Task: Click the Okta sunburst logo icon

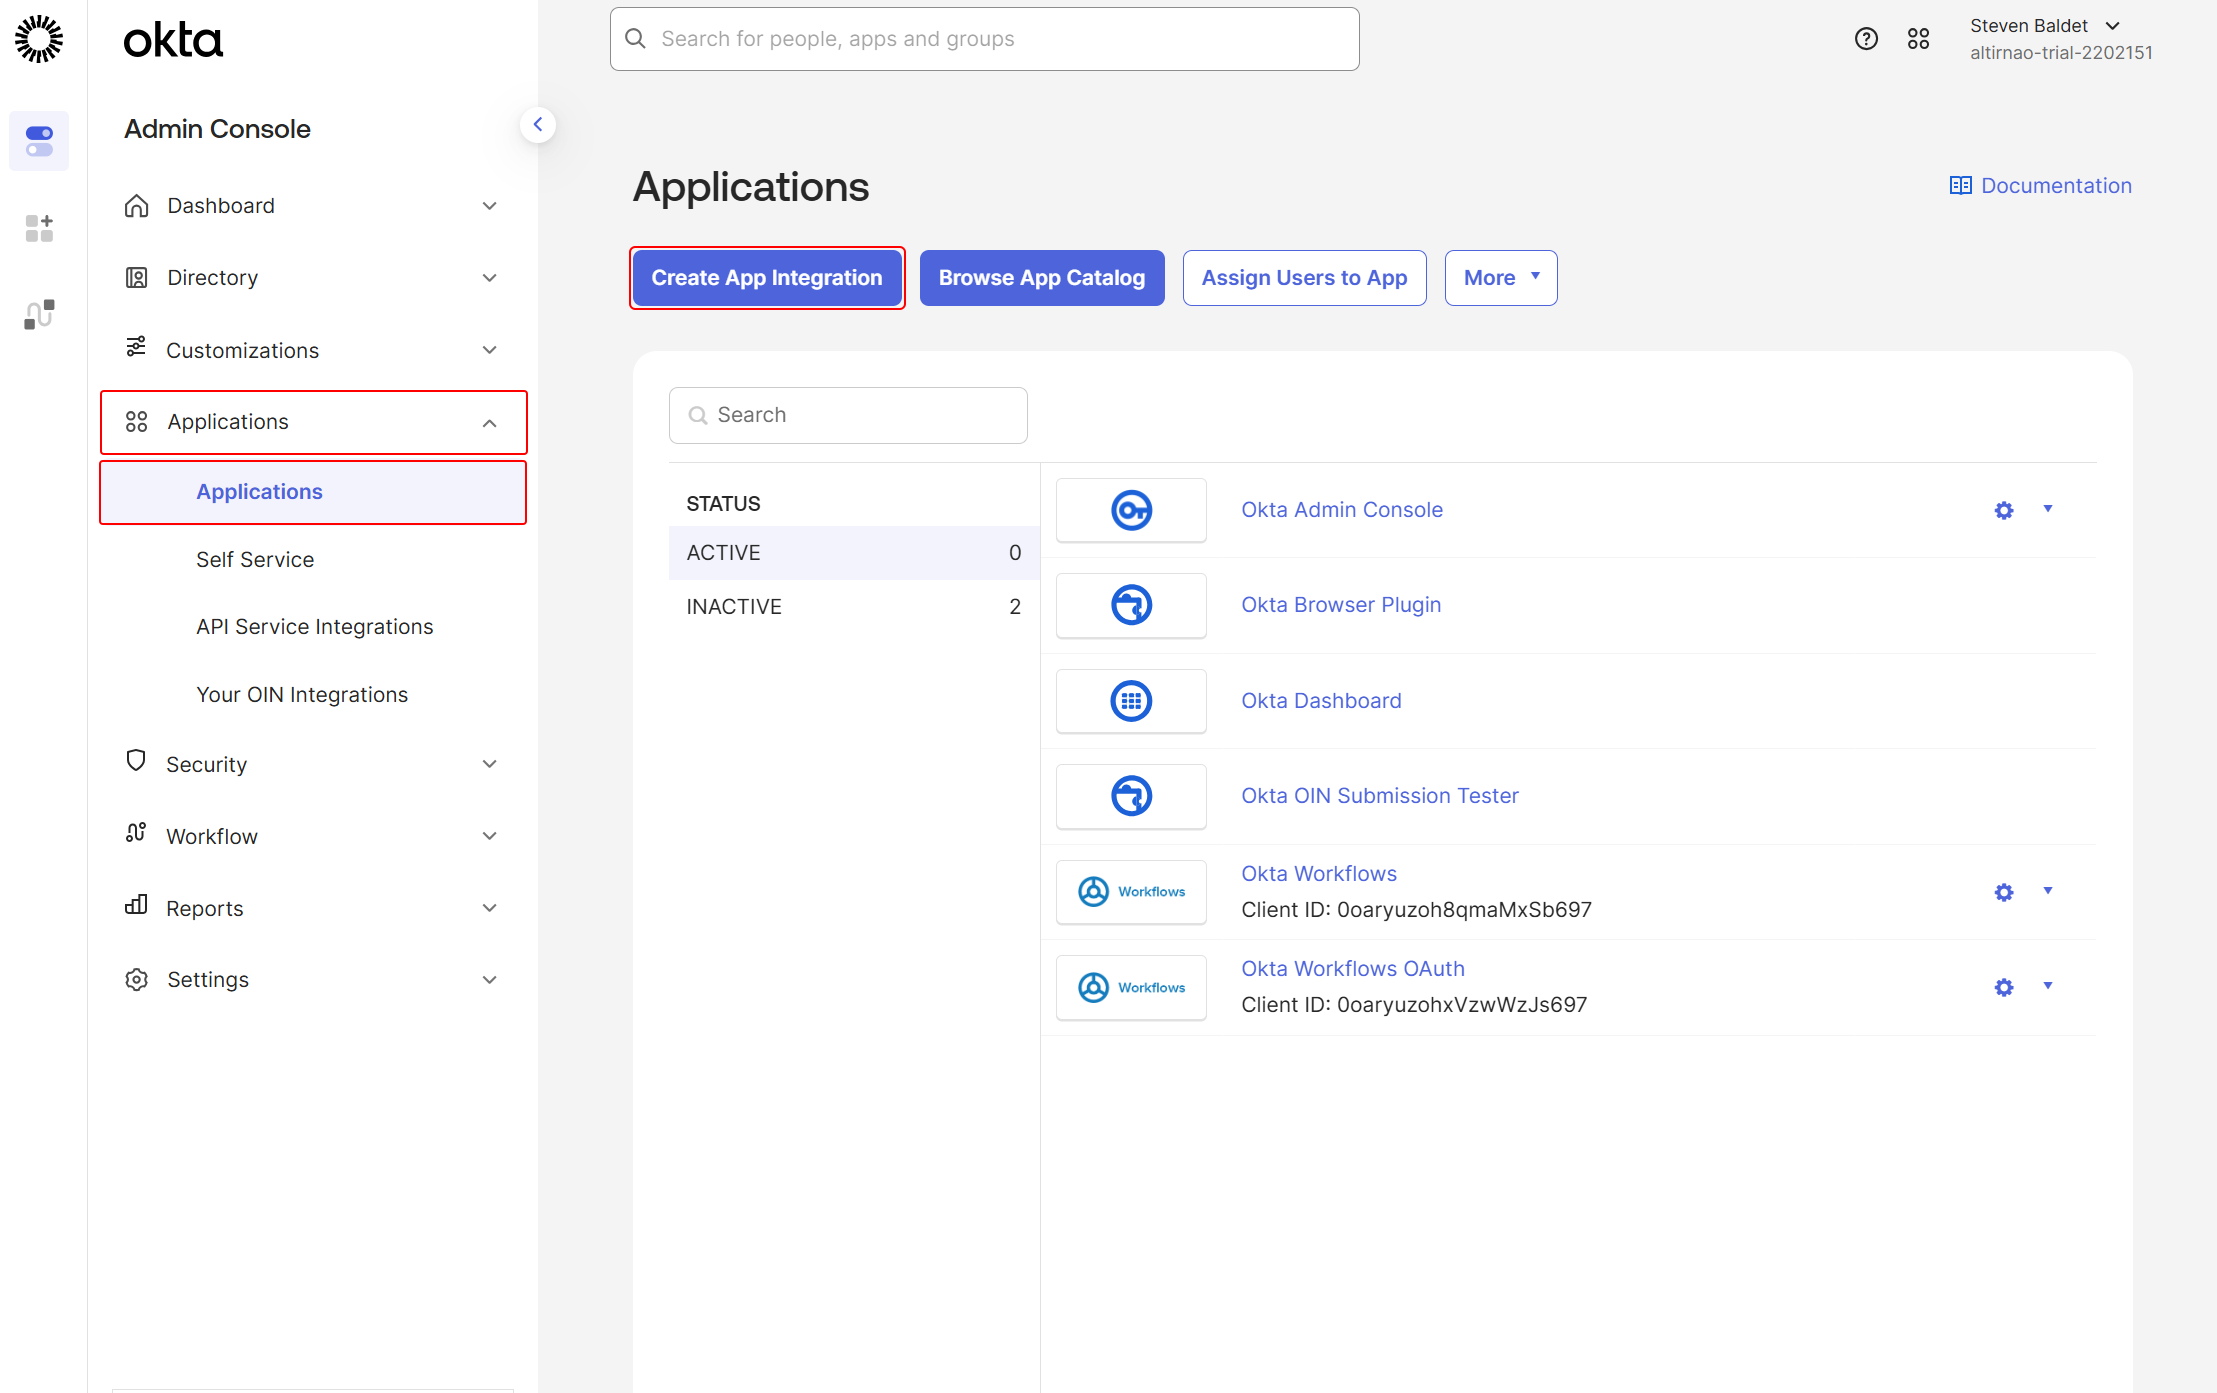Action: [x=39, y=39]
